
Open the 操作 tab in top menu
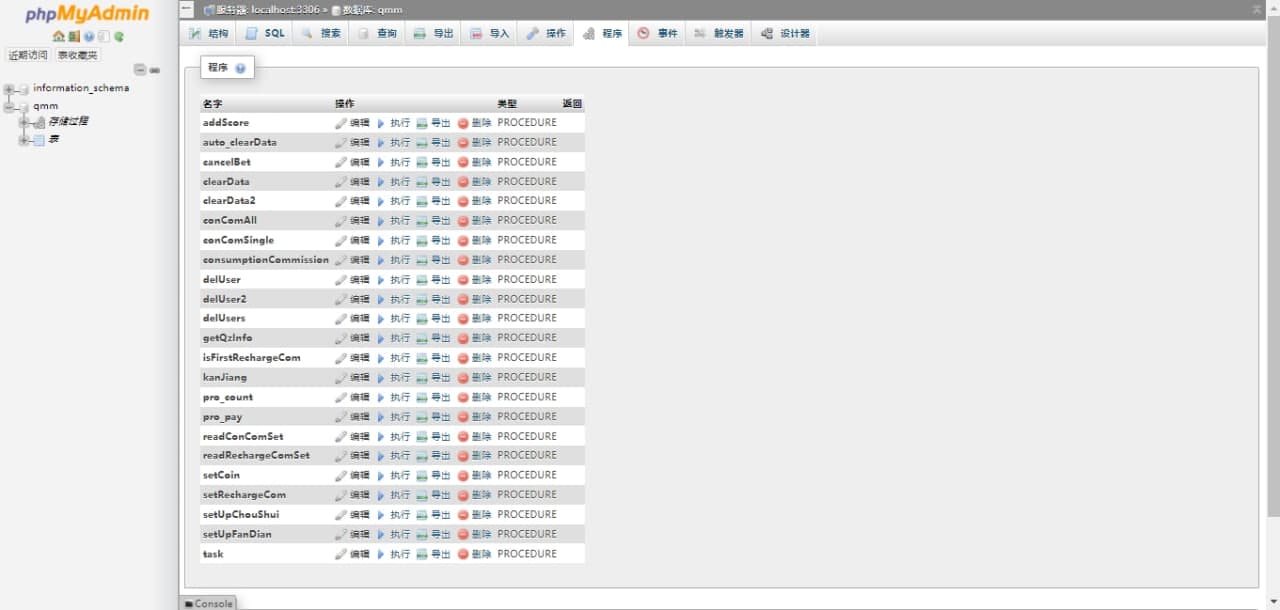coord(546,33)
